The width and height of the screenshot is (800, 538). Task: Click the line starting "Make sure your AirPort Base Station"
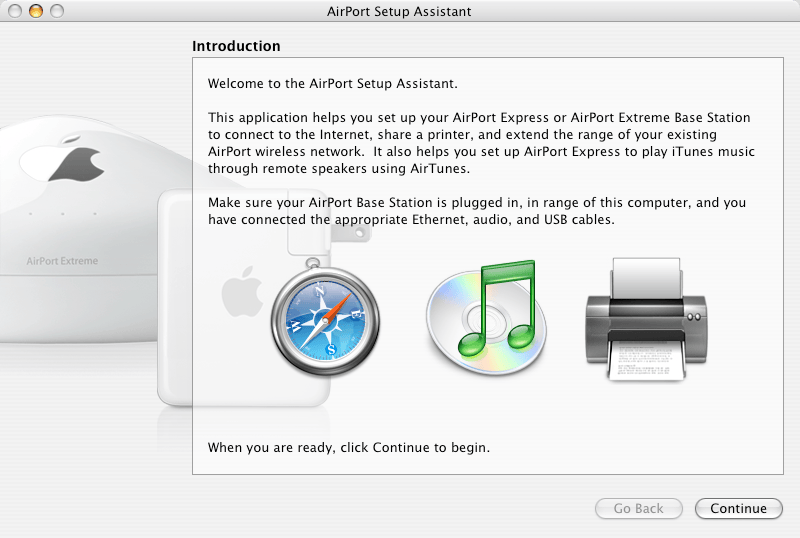point(477,203)
